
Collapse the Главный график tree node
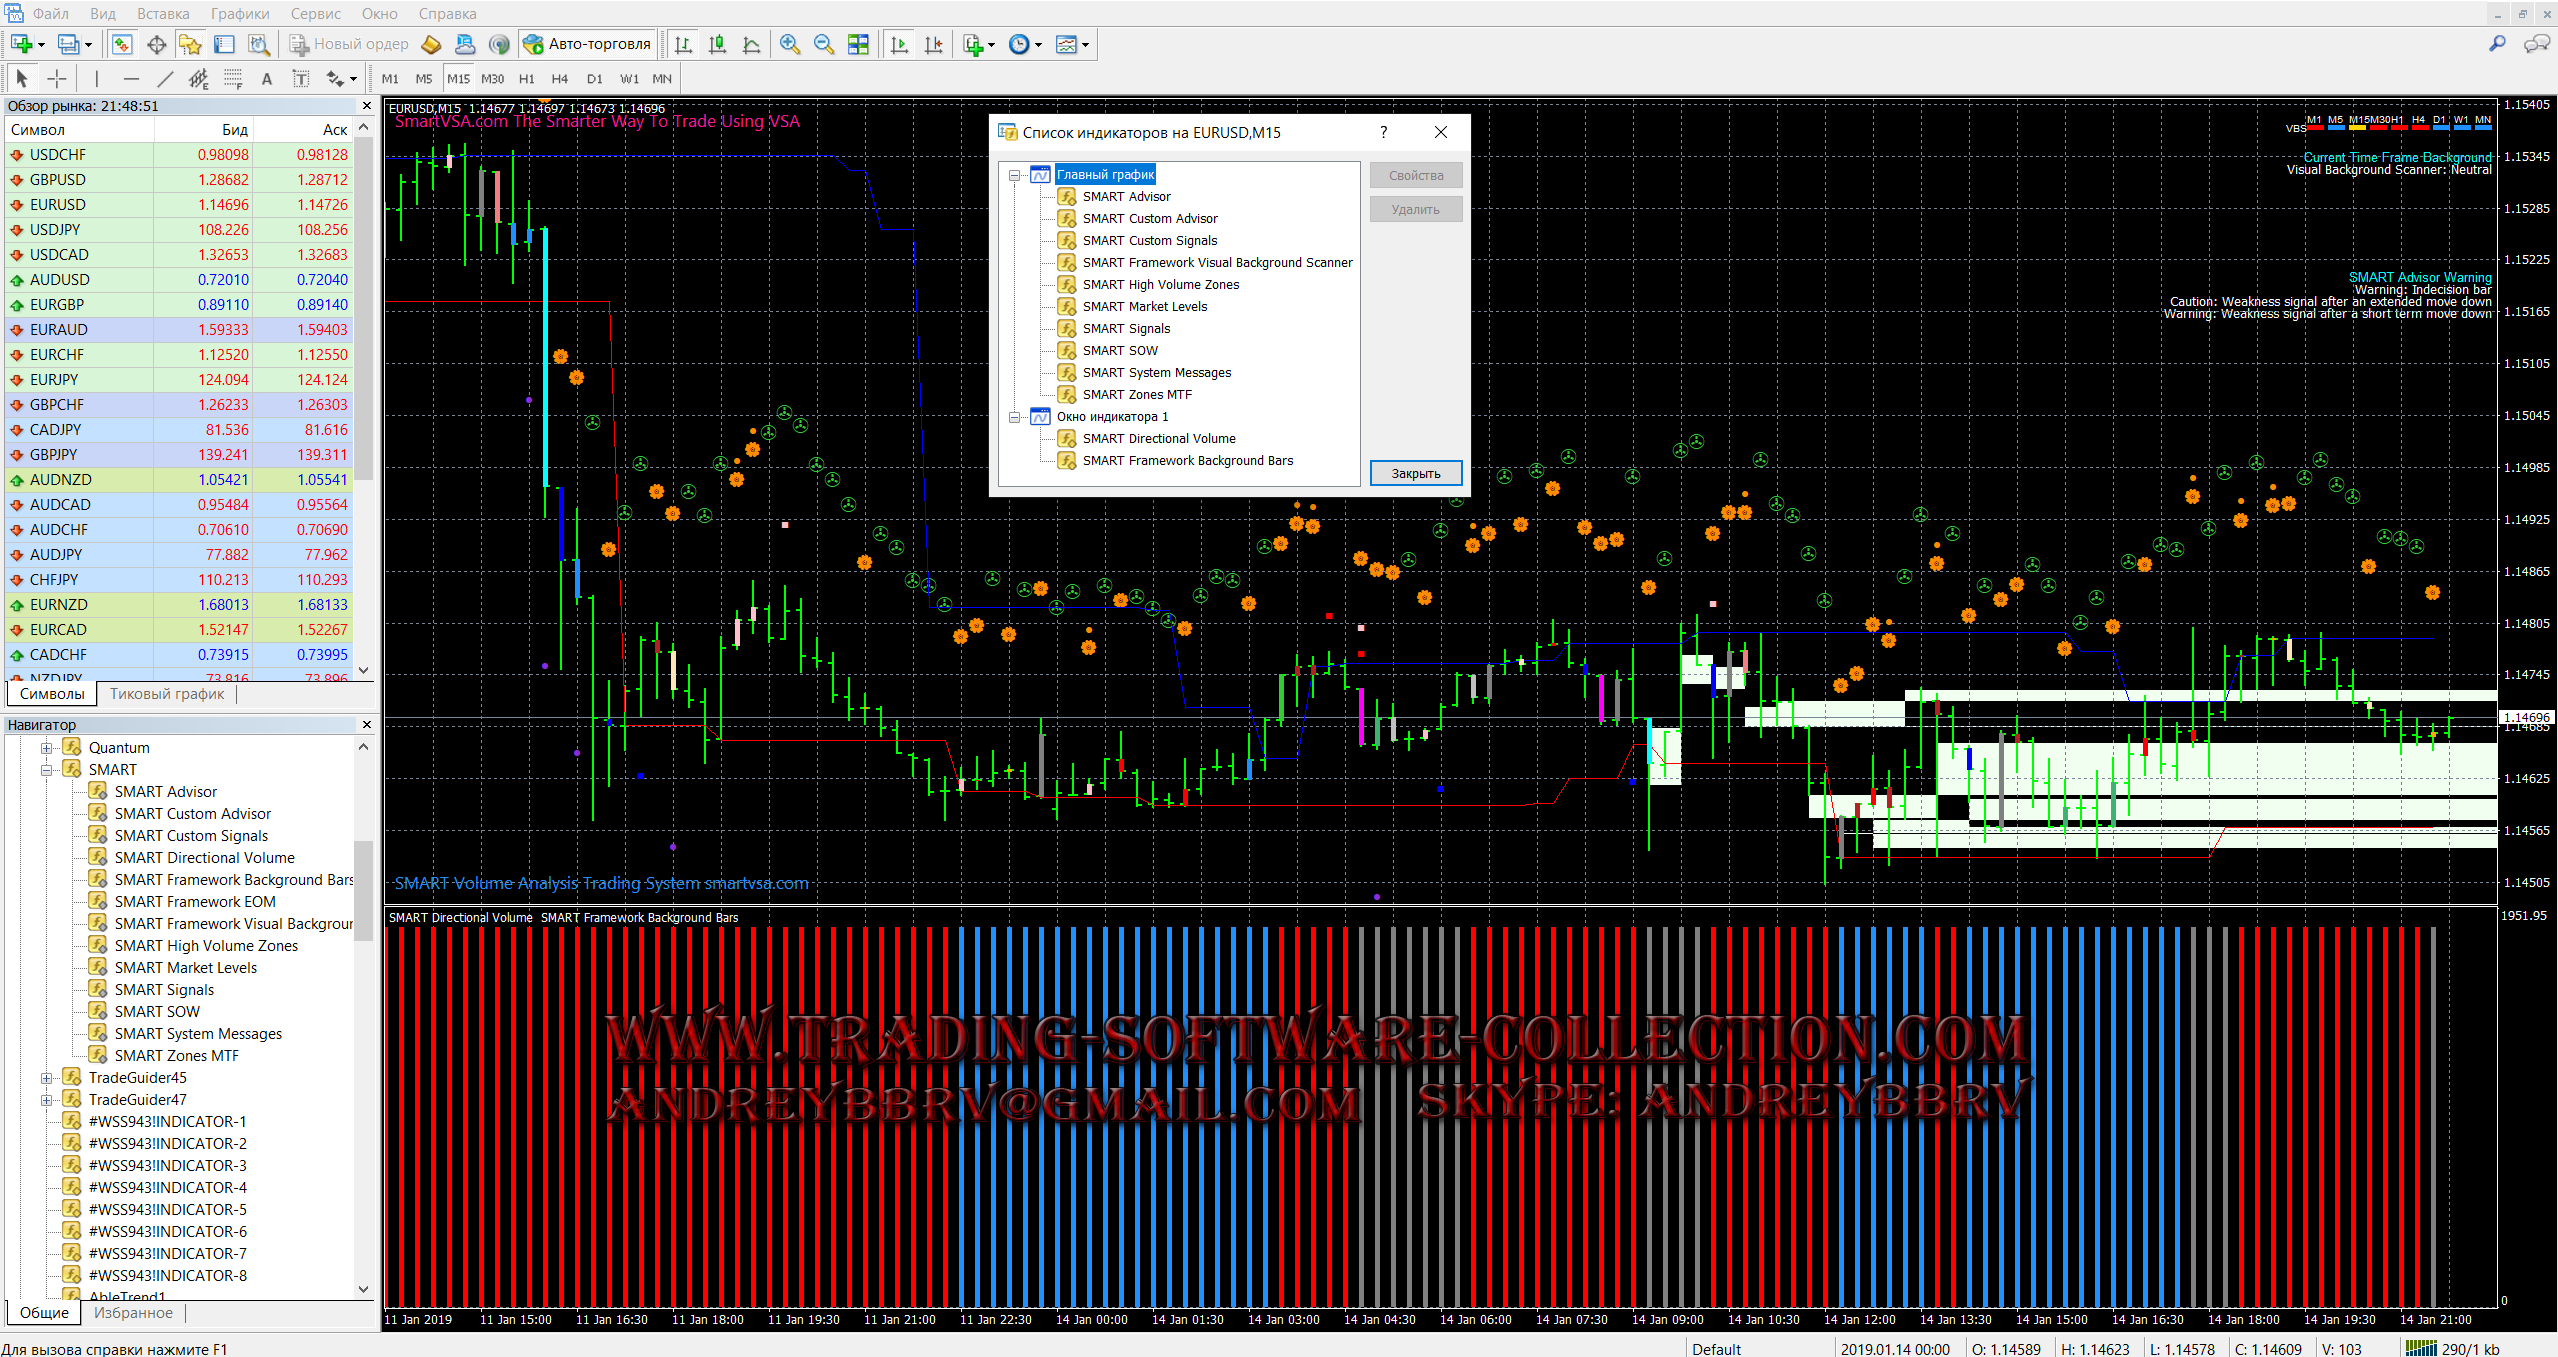(x=1015, y=175)
